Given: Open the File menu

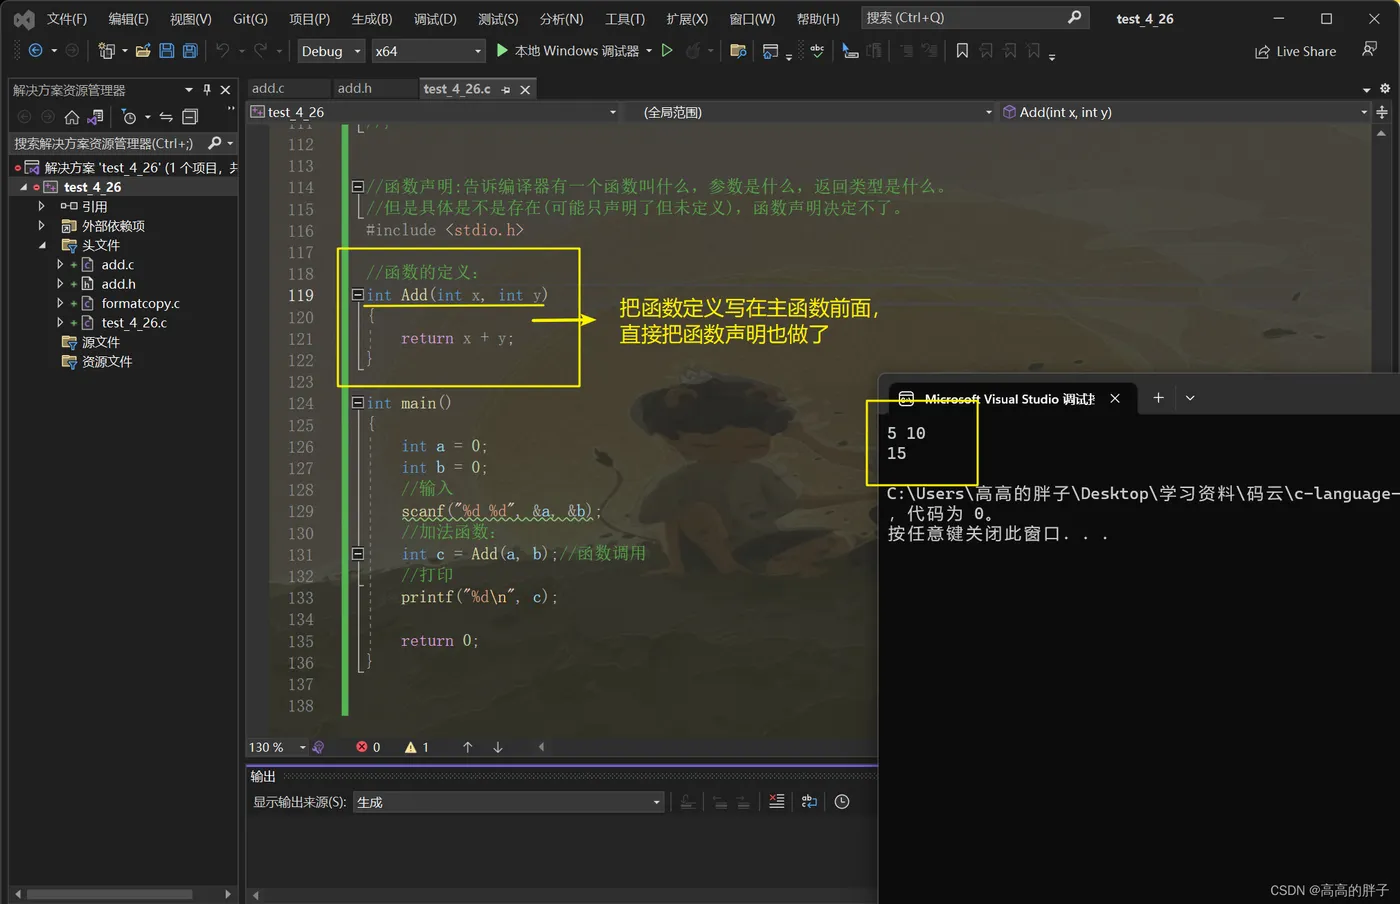Looking at the screenshot, I should (67, 19).
